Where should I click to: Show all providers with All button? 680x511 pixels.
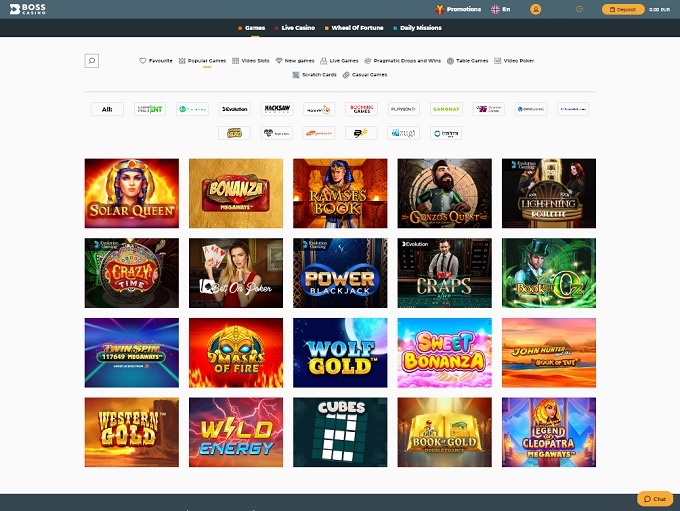[x=107, y=109]
